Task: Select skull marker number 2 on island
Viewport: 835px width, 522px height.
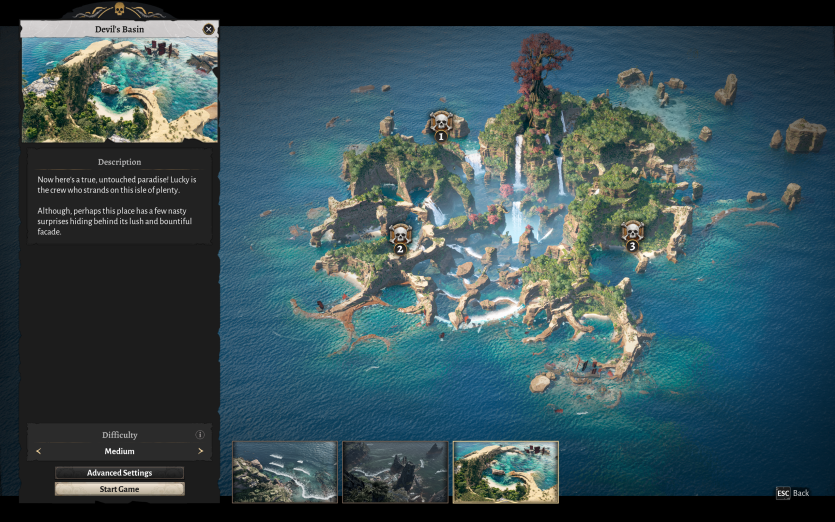Action: [x=400, y=239]
